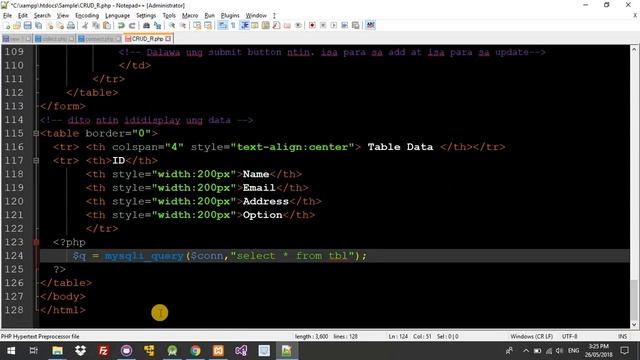Click the Zoom In toolbar icon

click(172, 25)
